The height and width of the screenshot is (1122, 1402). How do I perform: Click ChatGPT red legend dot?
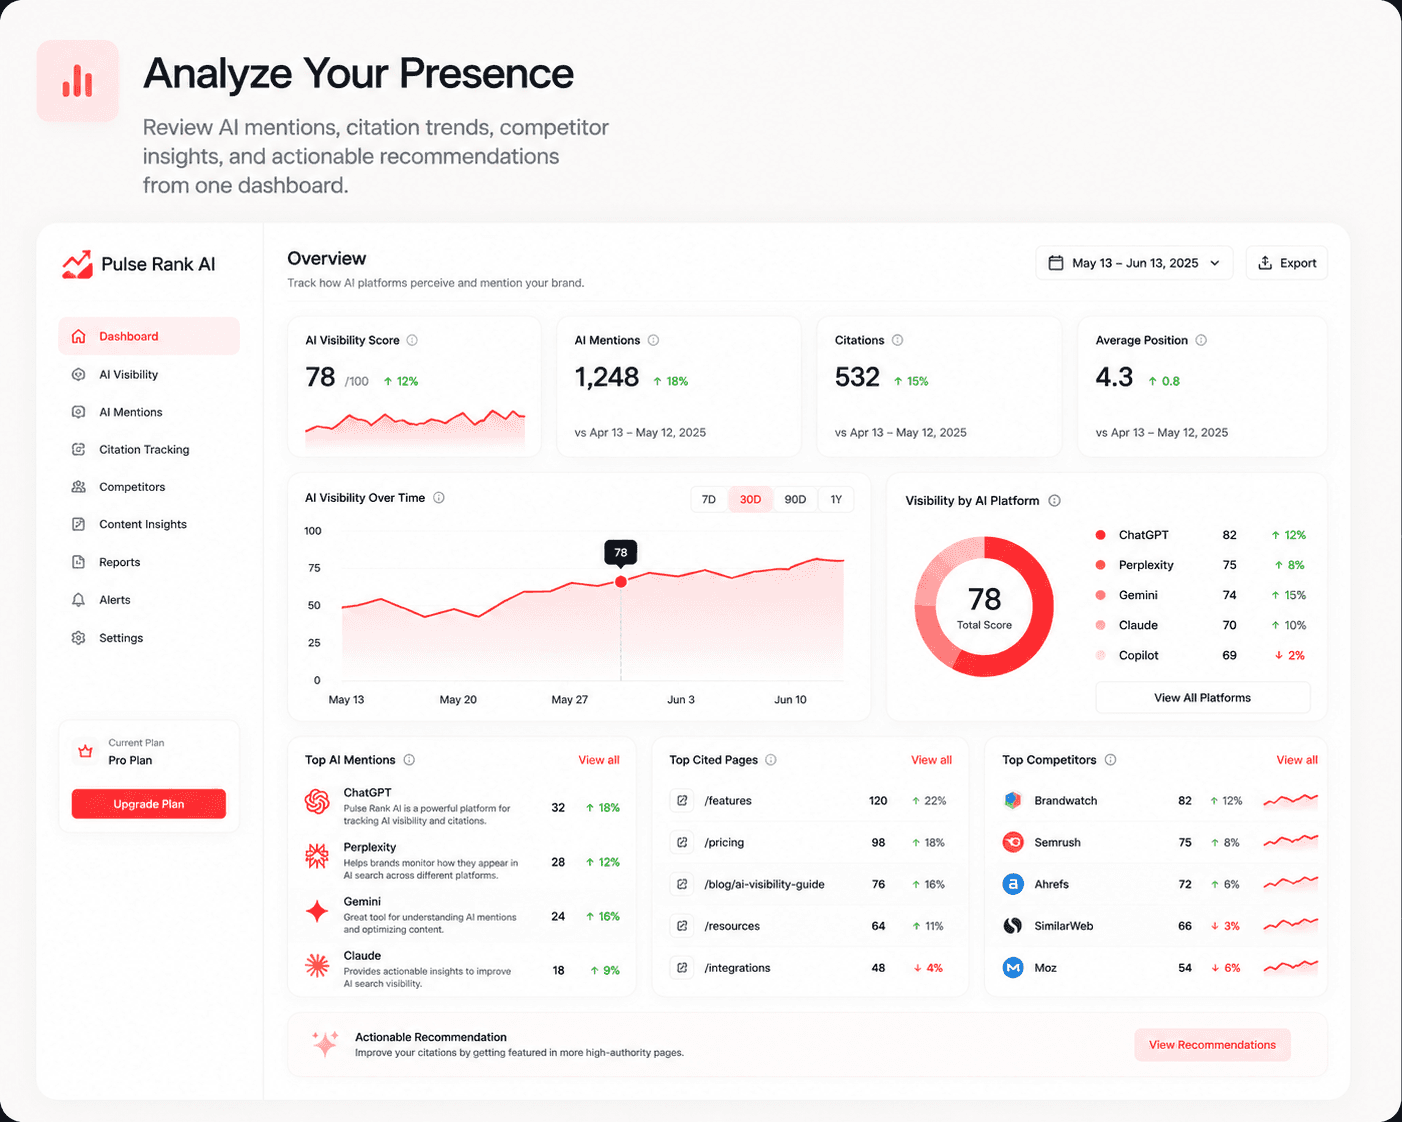(x=1100, y=535)
